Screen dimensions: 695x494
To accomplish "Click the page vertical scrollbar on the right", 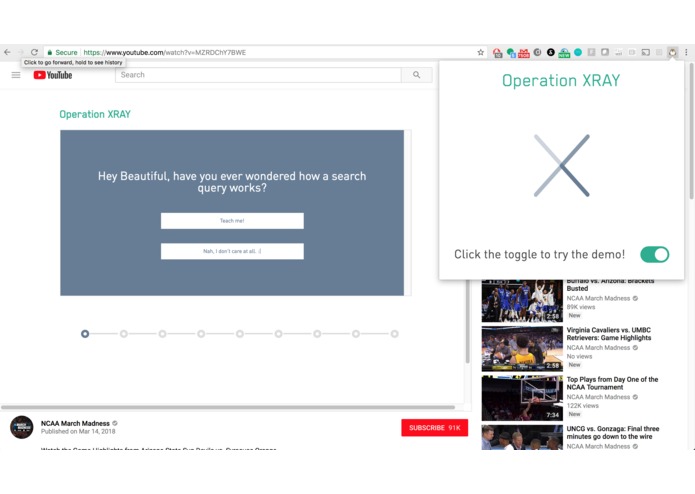I will 691,131.
